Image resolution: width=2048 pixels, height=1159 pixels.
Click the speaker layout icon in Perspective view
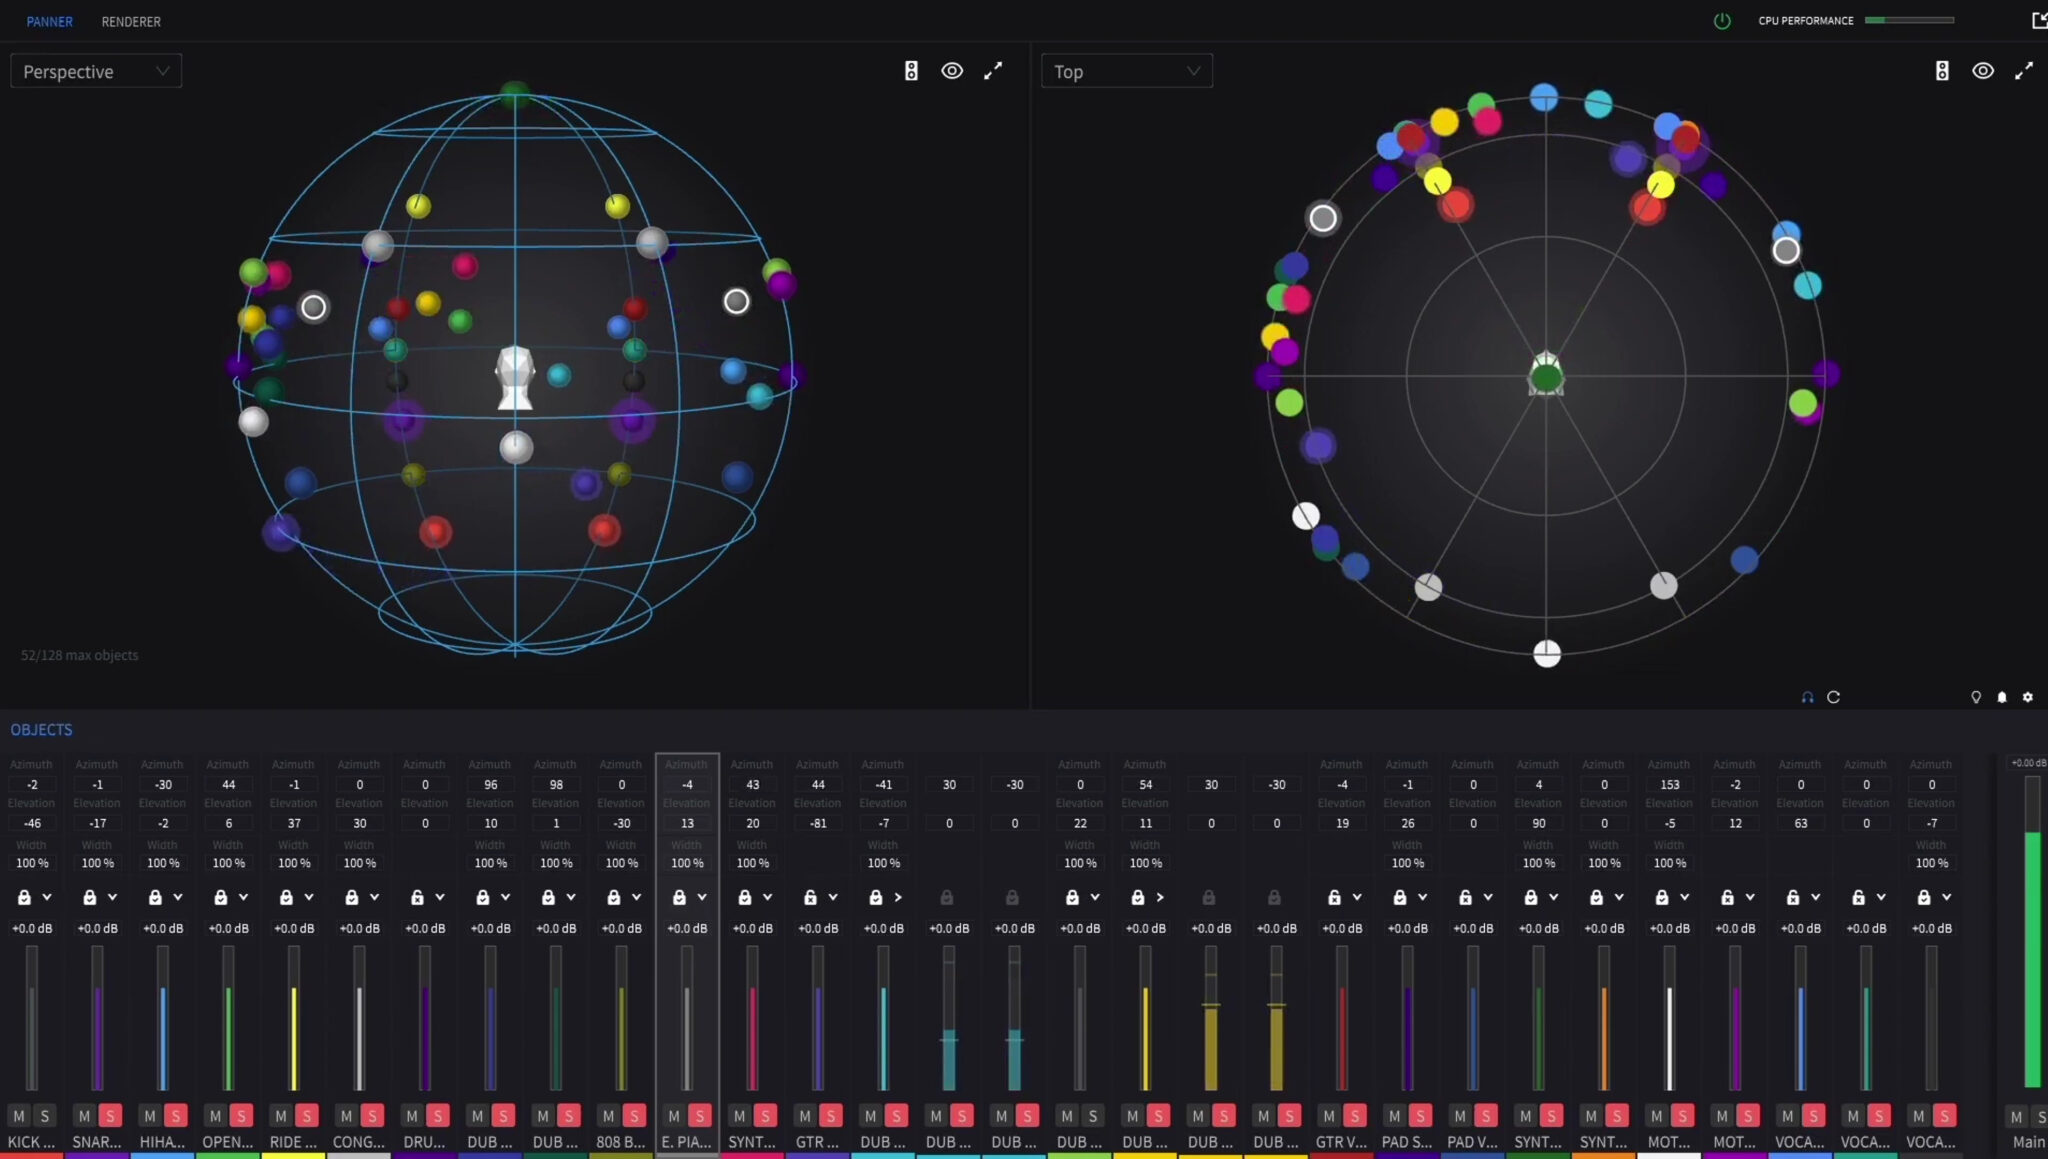click(x=911, y=71)
